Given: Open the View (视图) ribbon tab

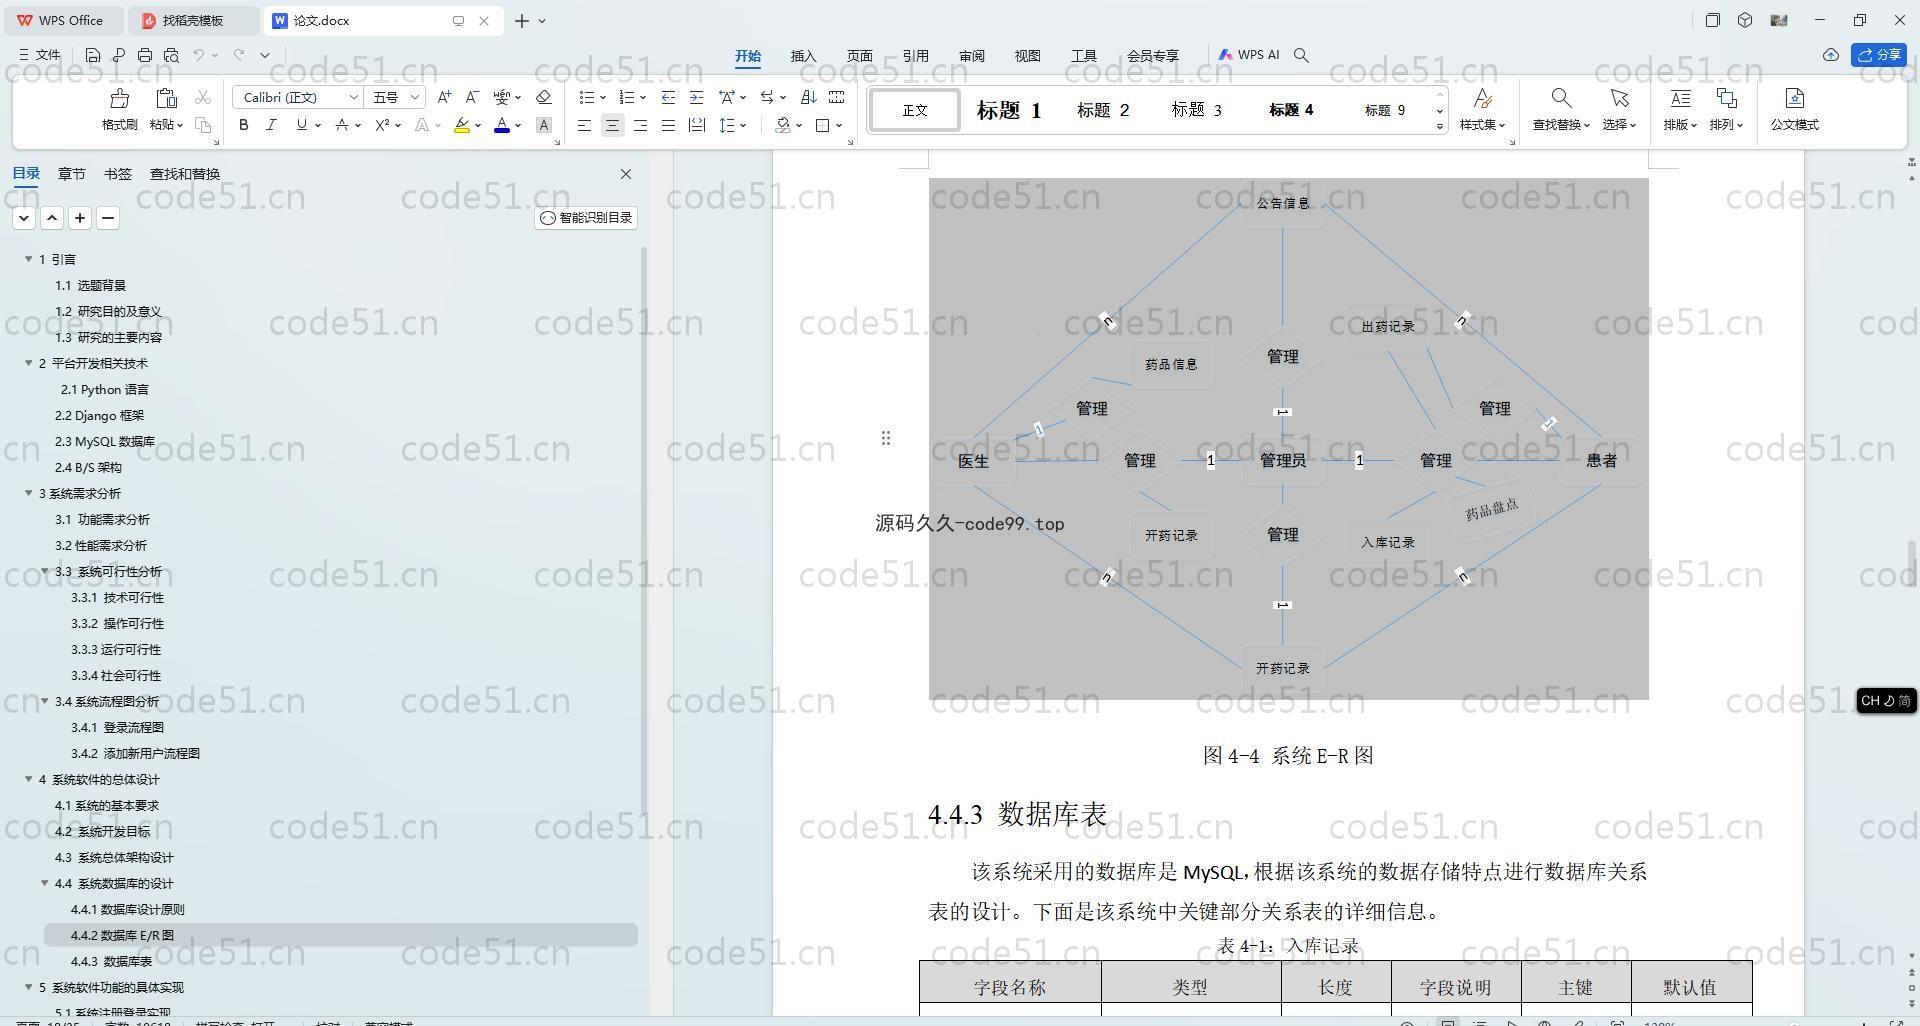Looking at the screenshot, I should 1027,56.
